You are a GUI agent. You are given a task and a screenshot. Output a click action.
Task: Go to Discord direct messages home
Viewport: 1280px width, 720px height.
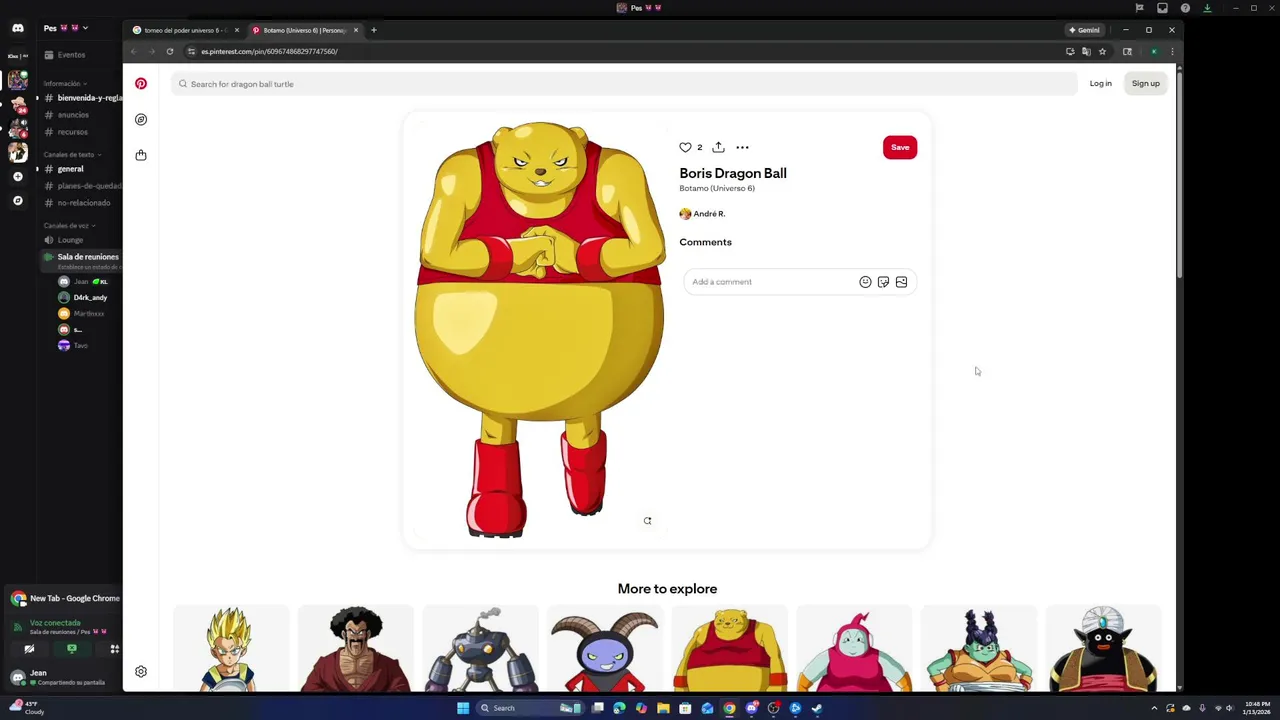(17, 28)
